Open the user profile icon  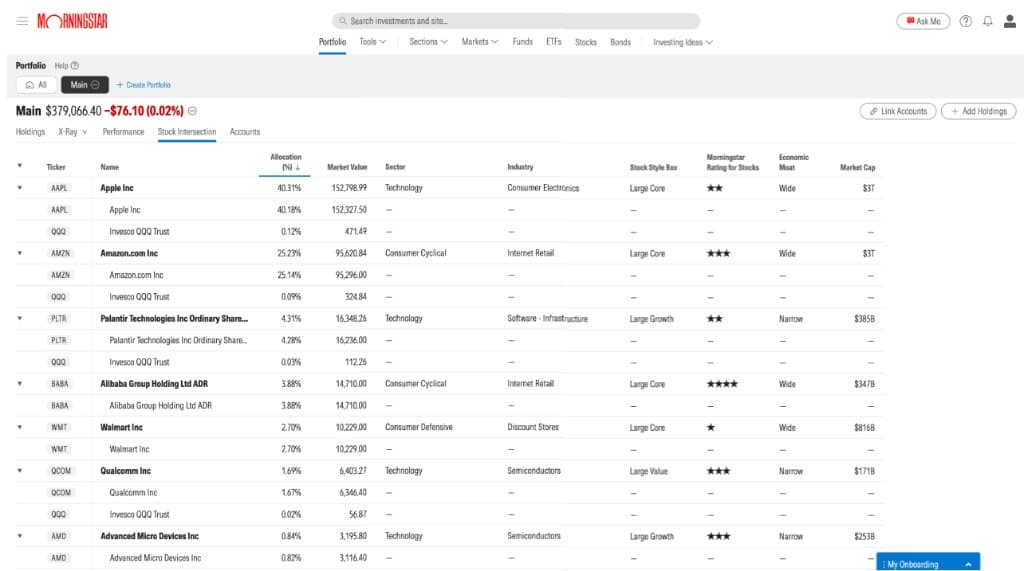(1010, 21)
